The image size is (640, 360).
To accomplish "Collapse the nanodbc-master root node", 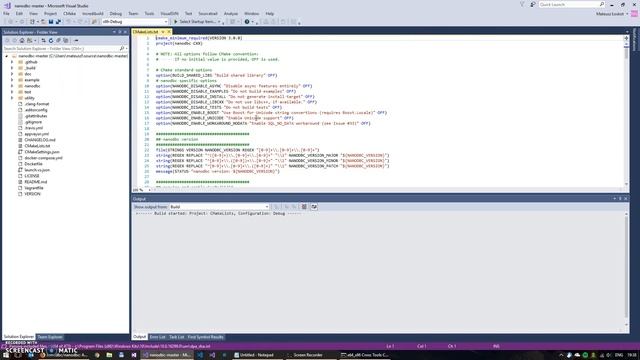I will [7, 56].
